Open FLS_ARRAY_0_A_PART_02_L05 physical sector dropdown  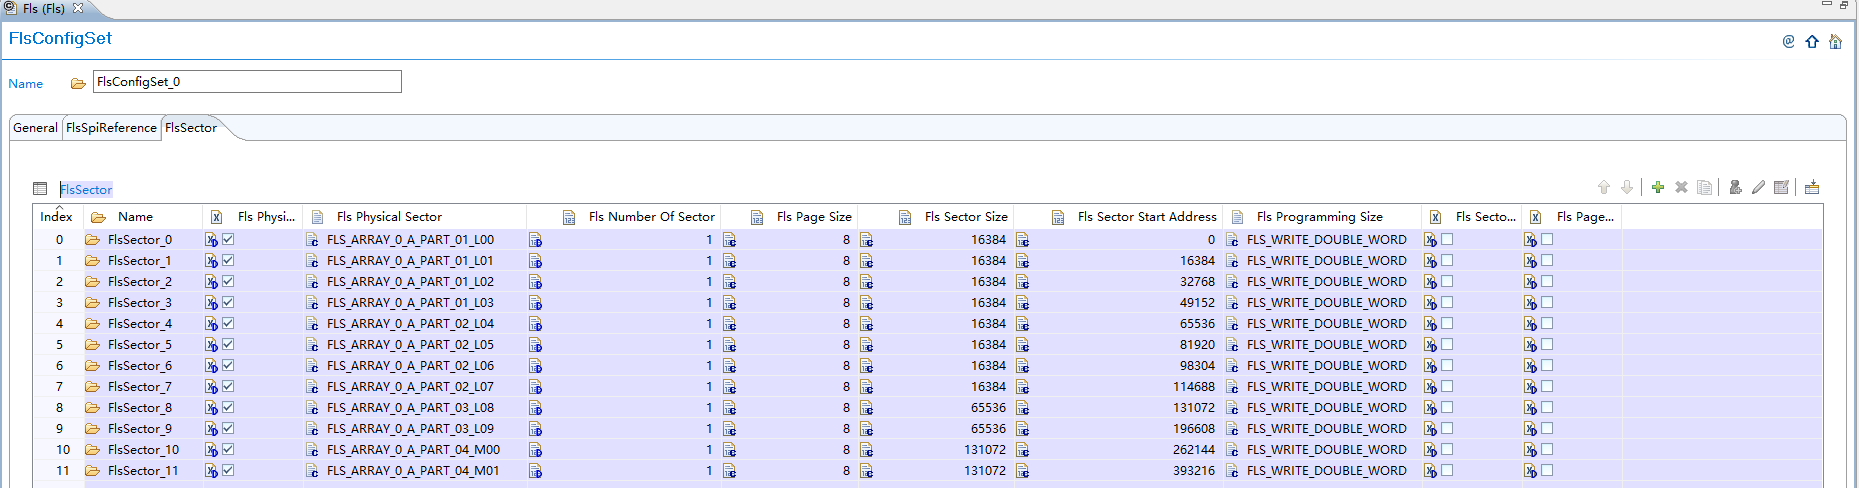tap(410, 345)
